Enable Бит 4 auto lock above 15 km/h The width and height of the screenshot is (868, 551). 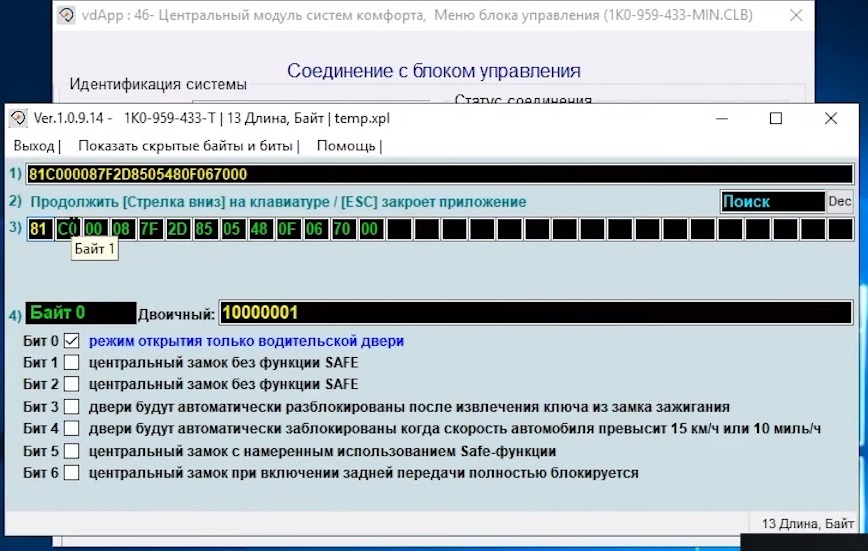point(71,429)
